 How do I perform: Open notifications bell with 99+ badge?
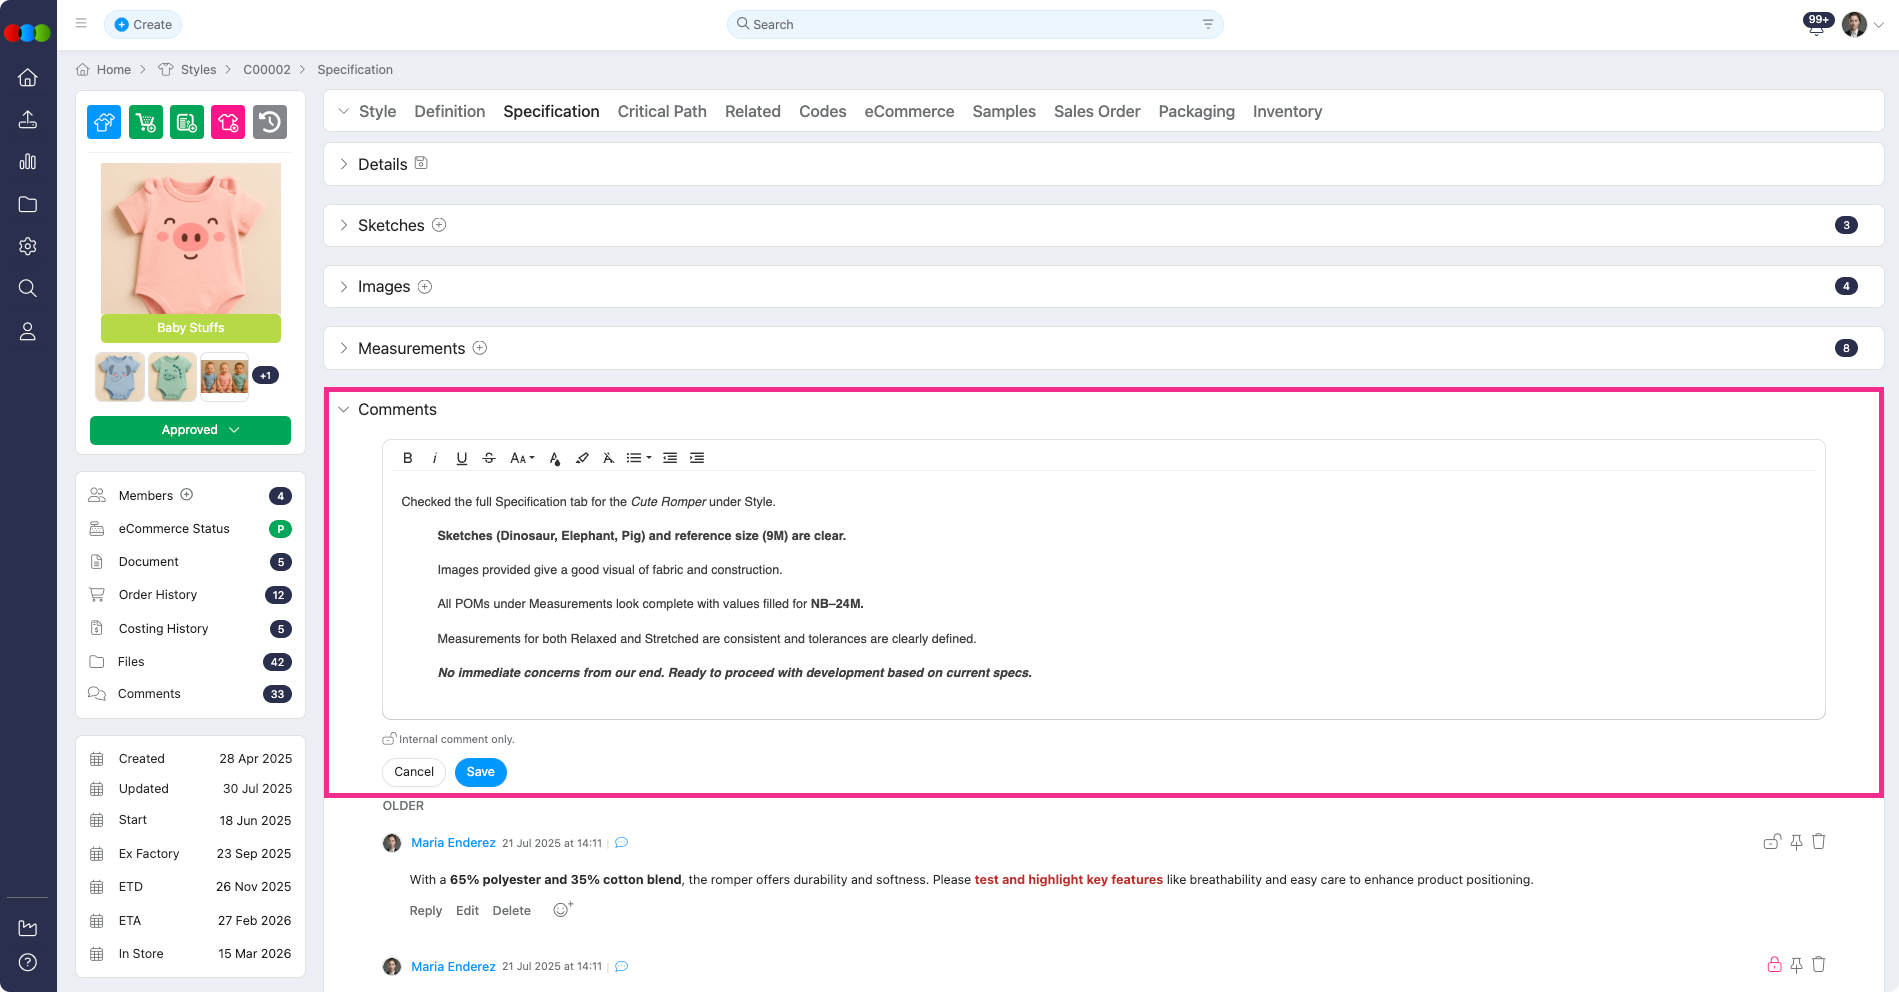tap(1816, 25)
